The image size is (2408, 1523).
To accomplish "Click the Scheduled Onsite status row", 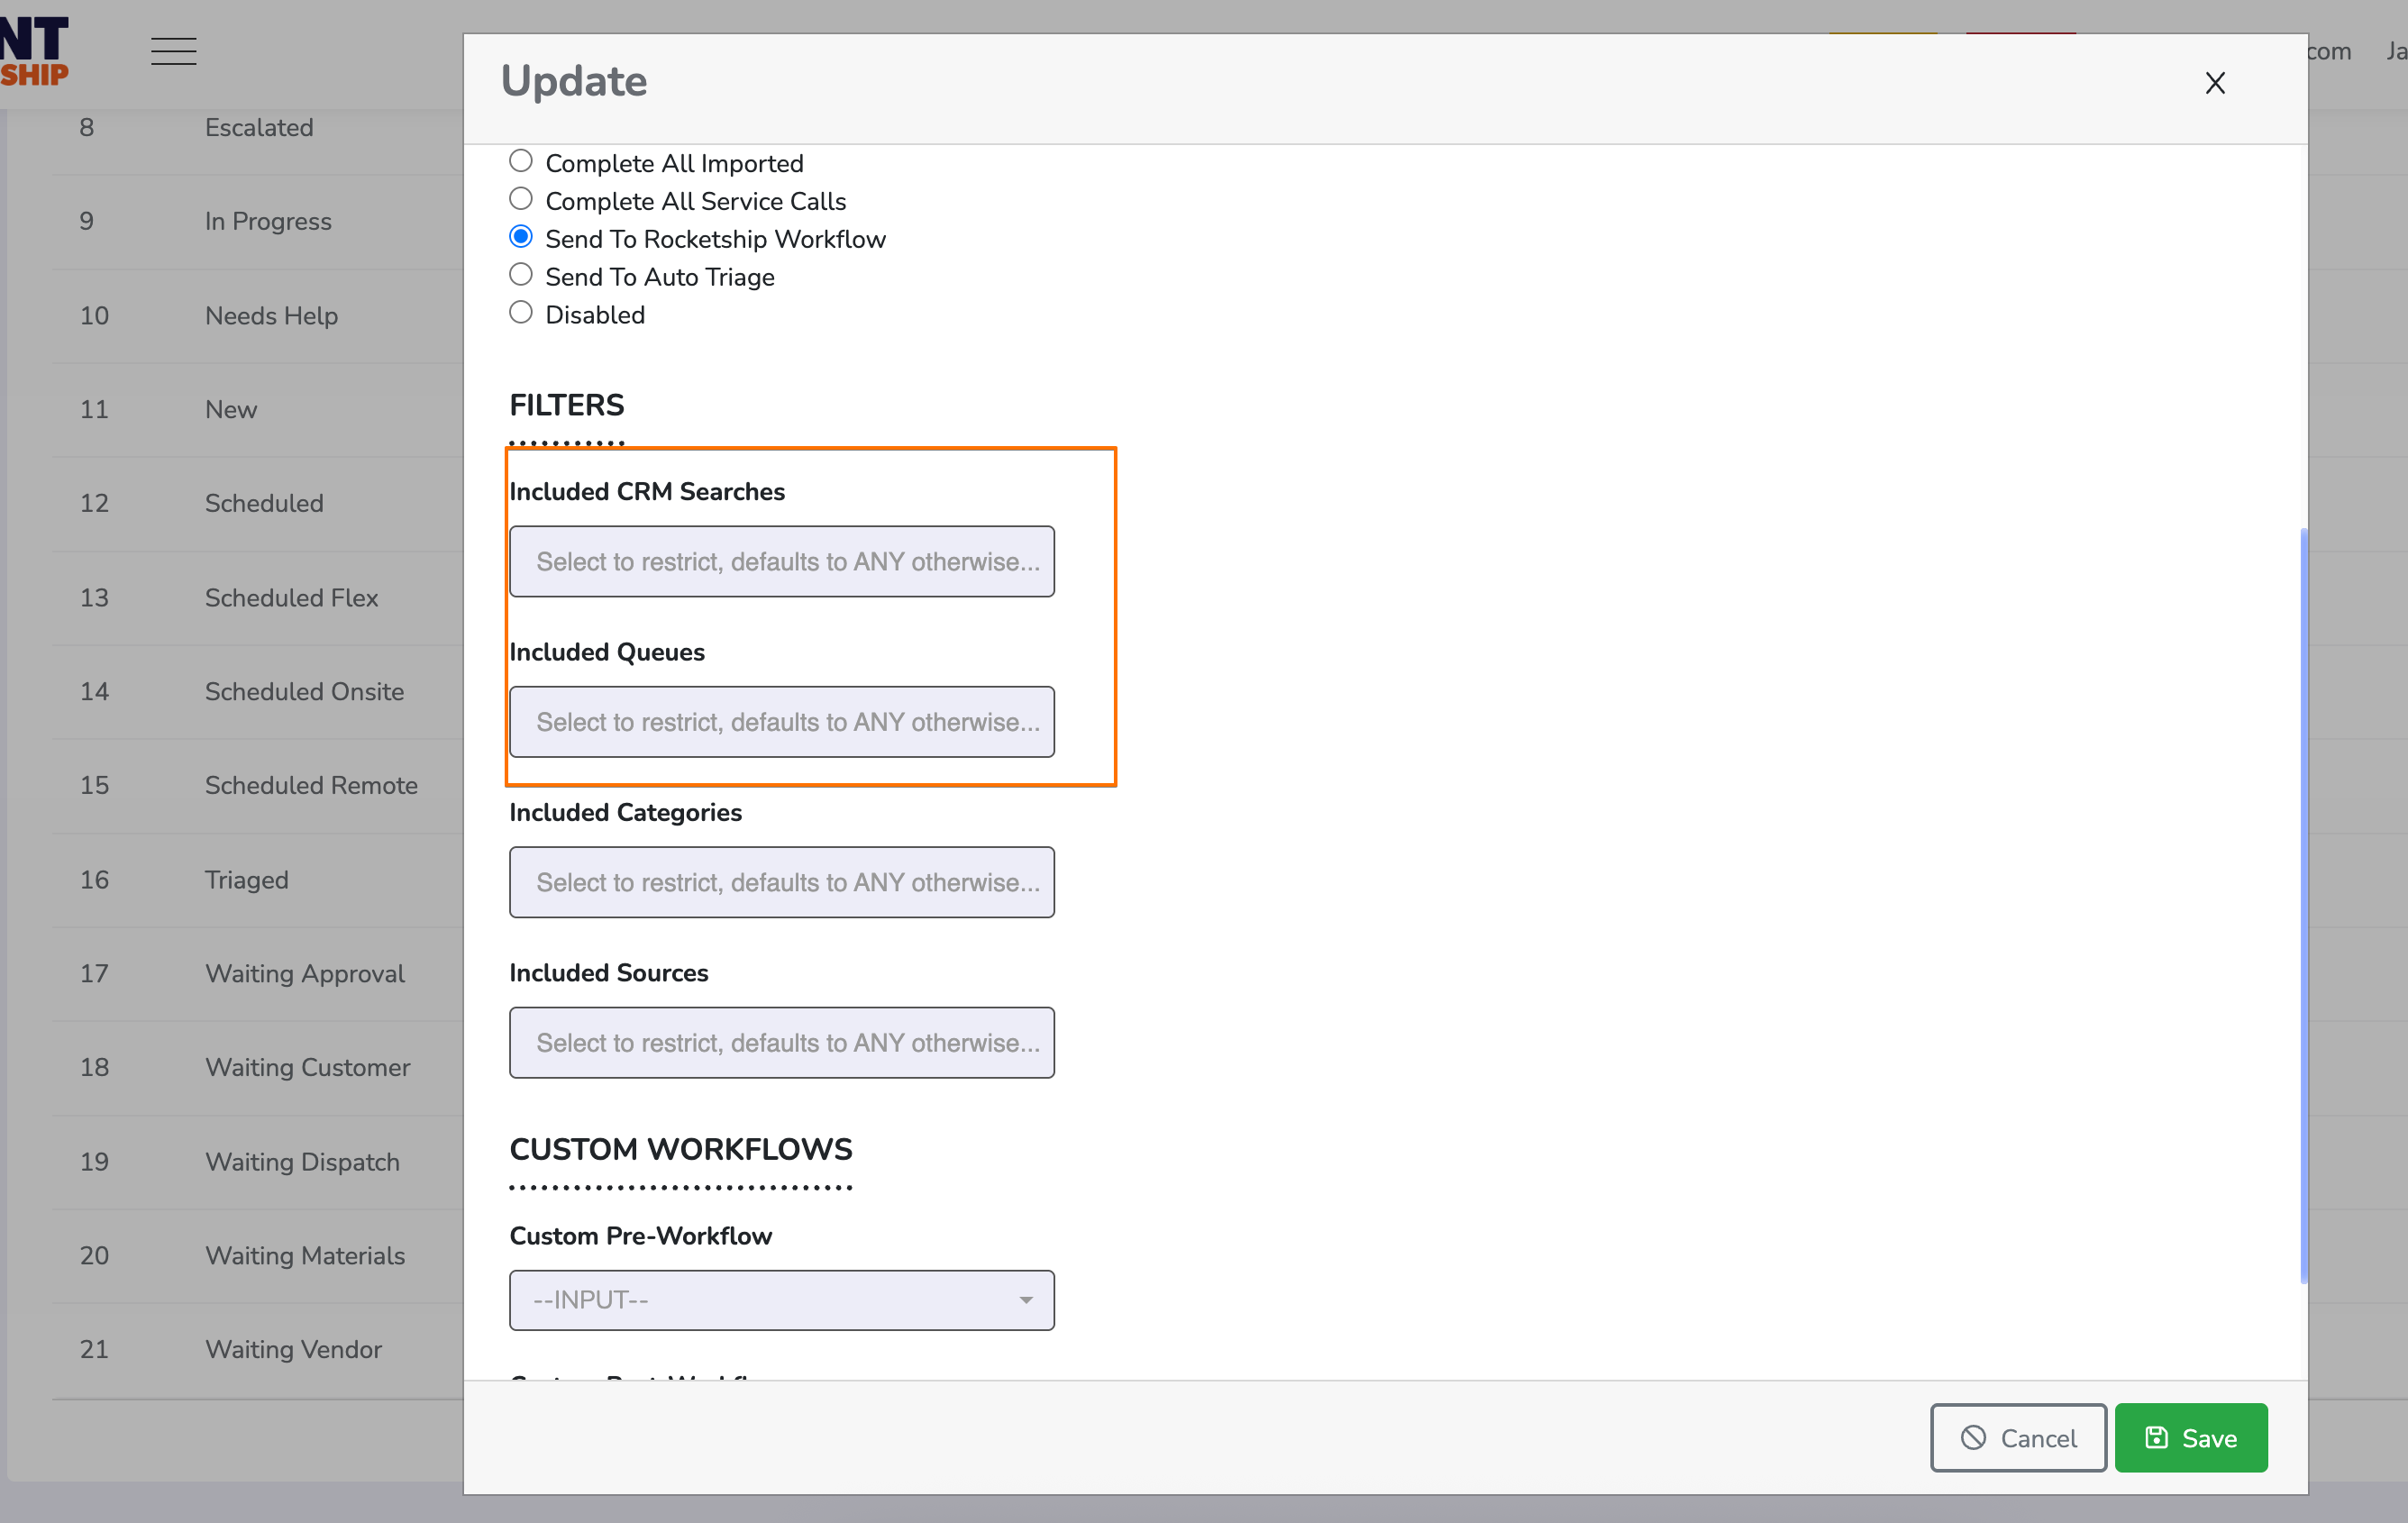I will (304, 691).
